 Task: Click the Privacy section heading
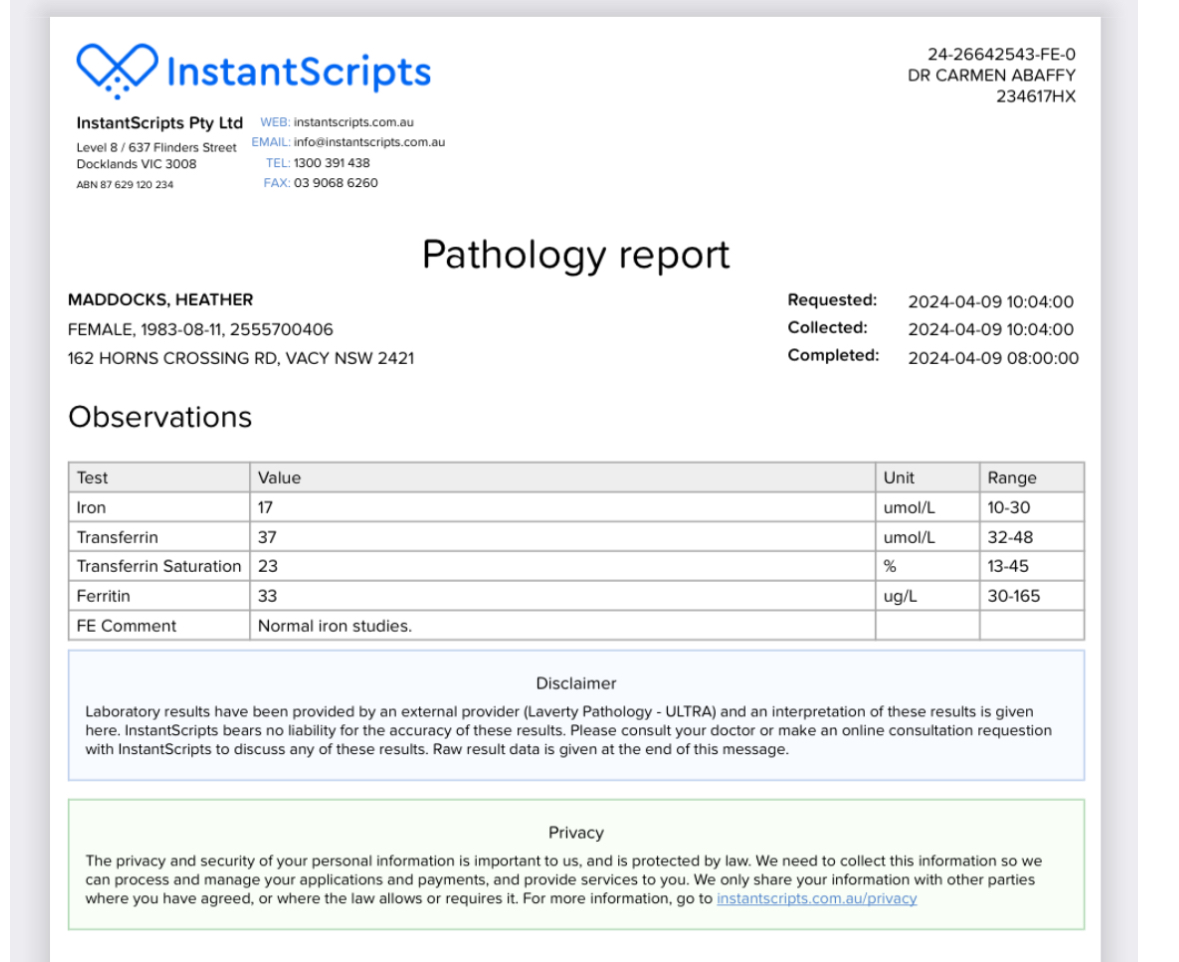tap(576, 833)
